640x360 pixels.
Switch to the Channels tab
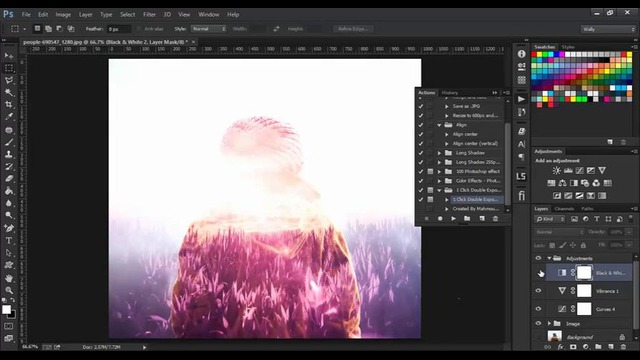click(x=564, y=209)
